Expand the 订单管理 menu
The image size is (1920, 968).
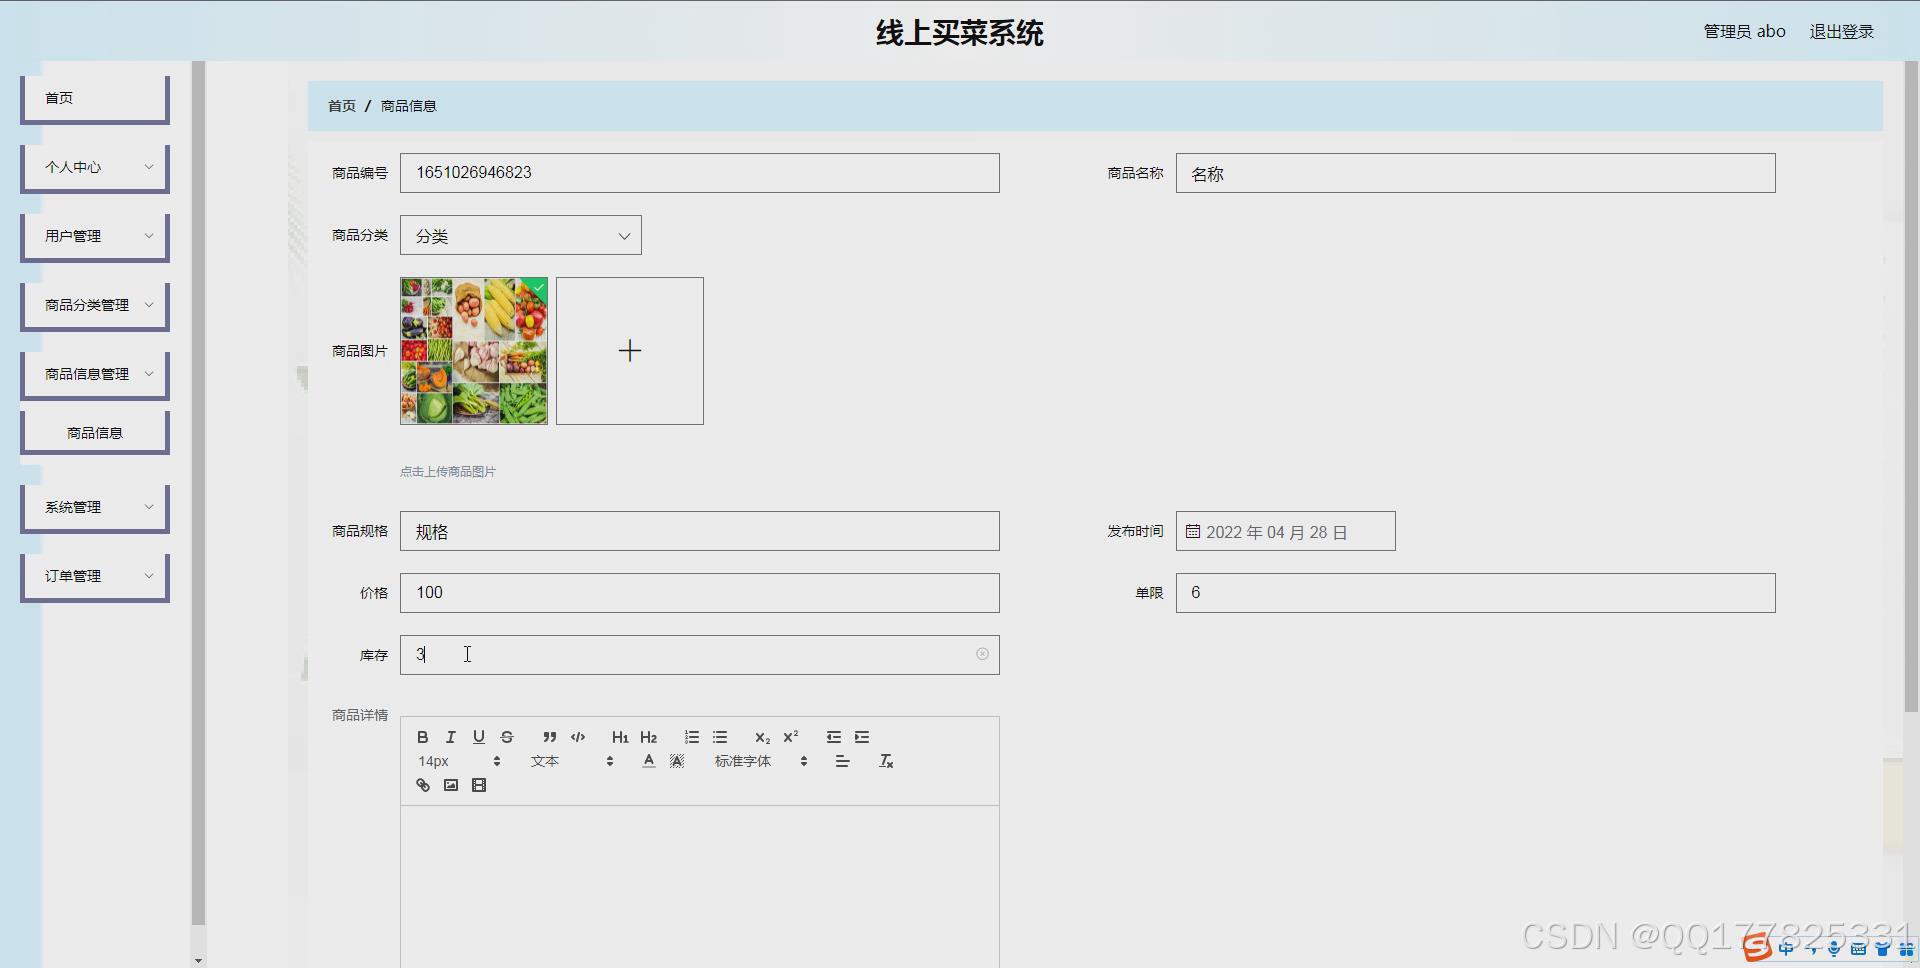click(x=95, y=577)
